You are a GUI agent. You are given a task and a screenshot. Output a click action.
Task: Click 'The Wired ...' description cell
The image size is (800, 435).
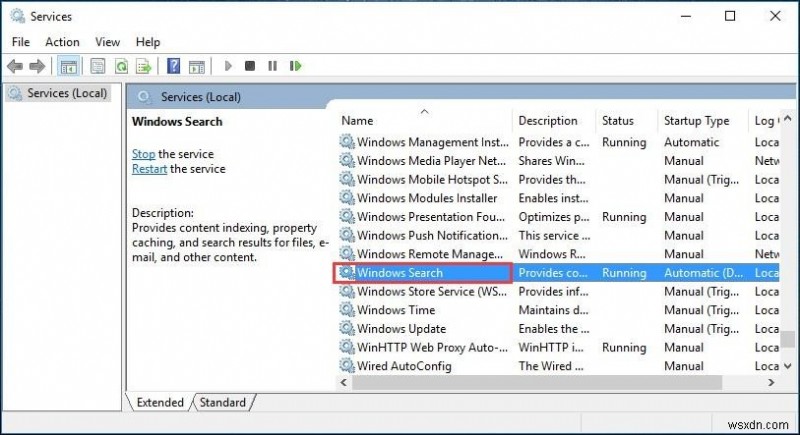(551, 366)
